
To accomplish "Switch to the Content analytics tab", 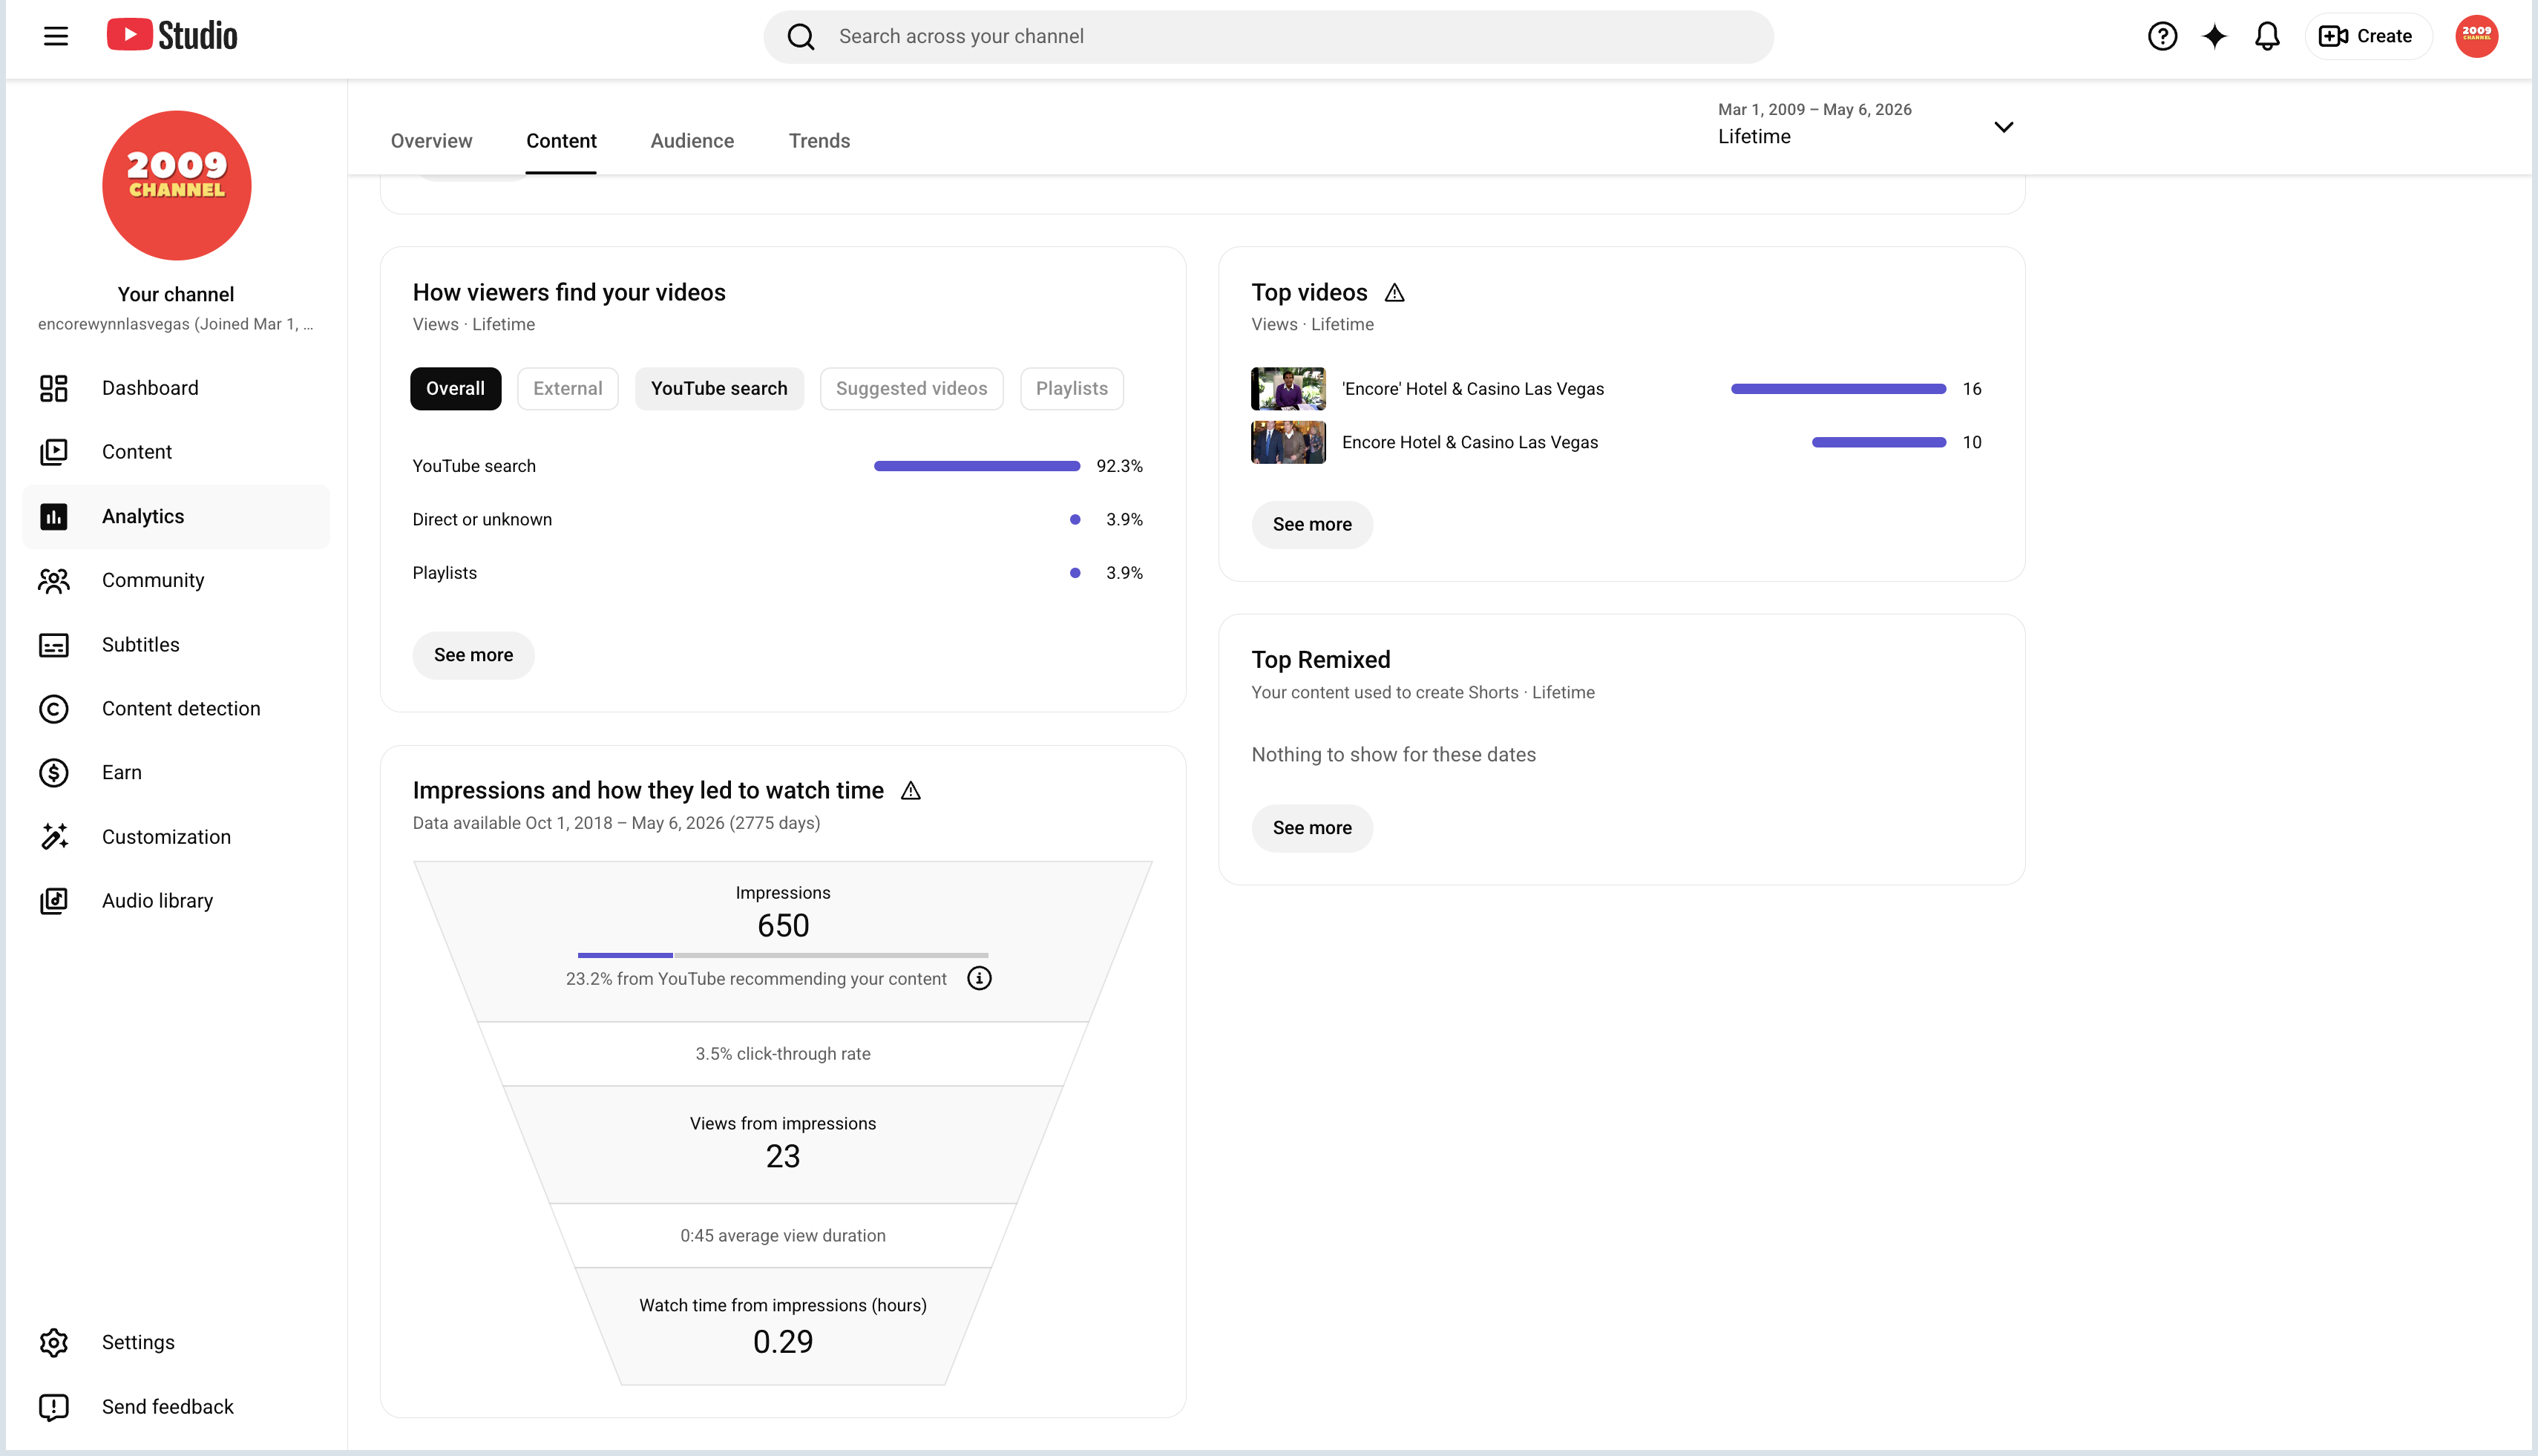I will (x=562, y=141).
